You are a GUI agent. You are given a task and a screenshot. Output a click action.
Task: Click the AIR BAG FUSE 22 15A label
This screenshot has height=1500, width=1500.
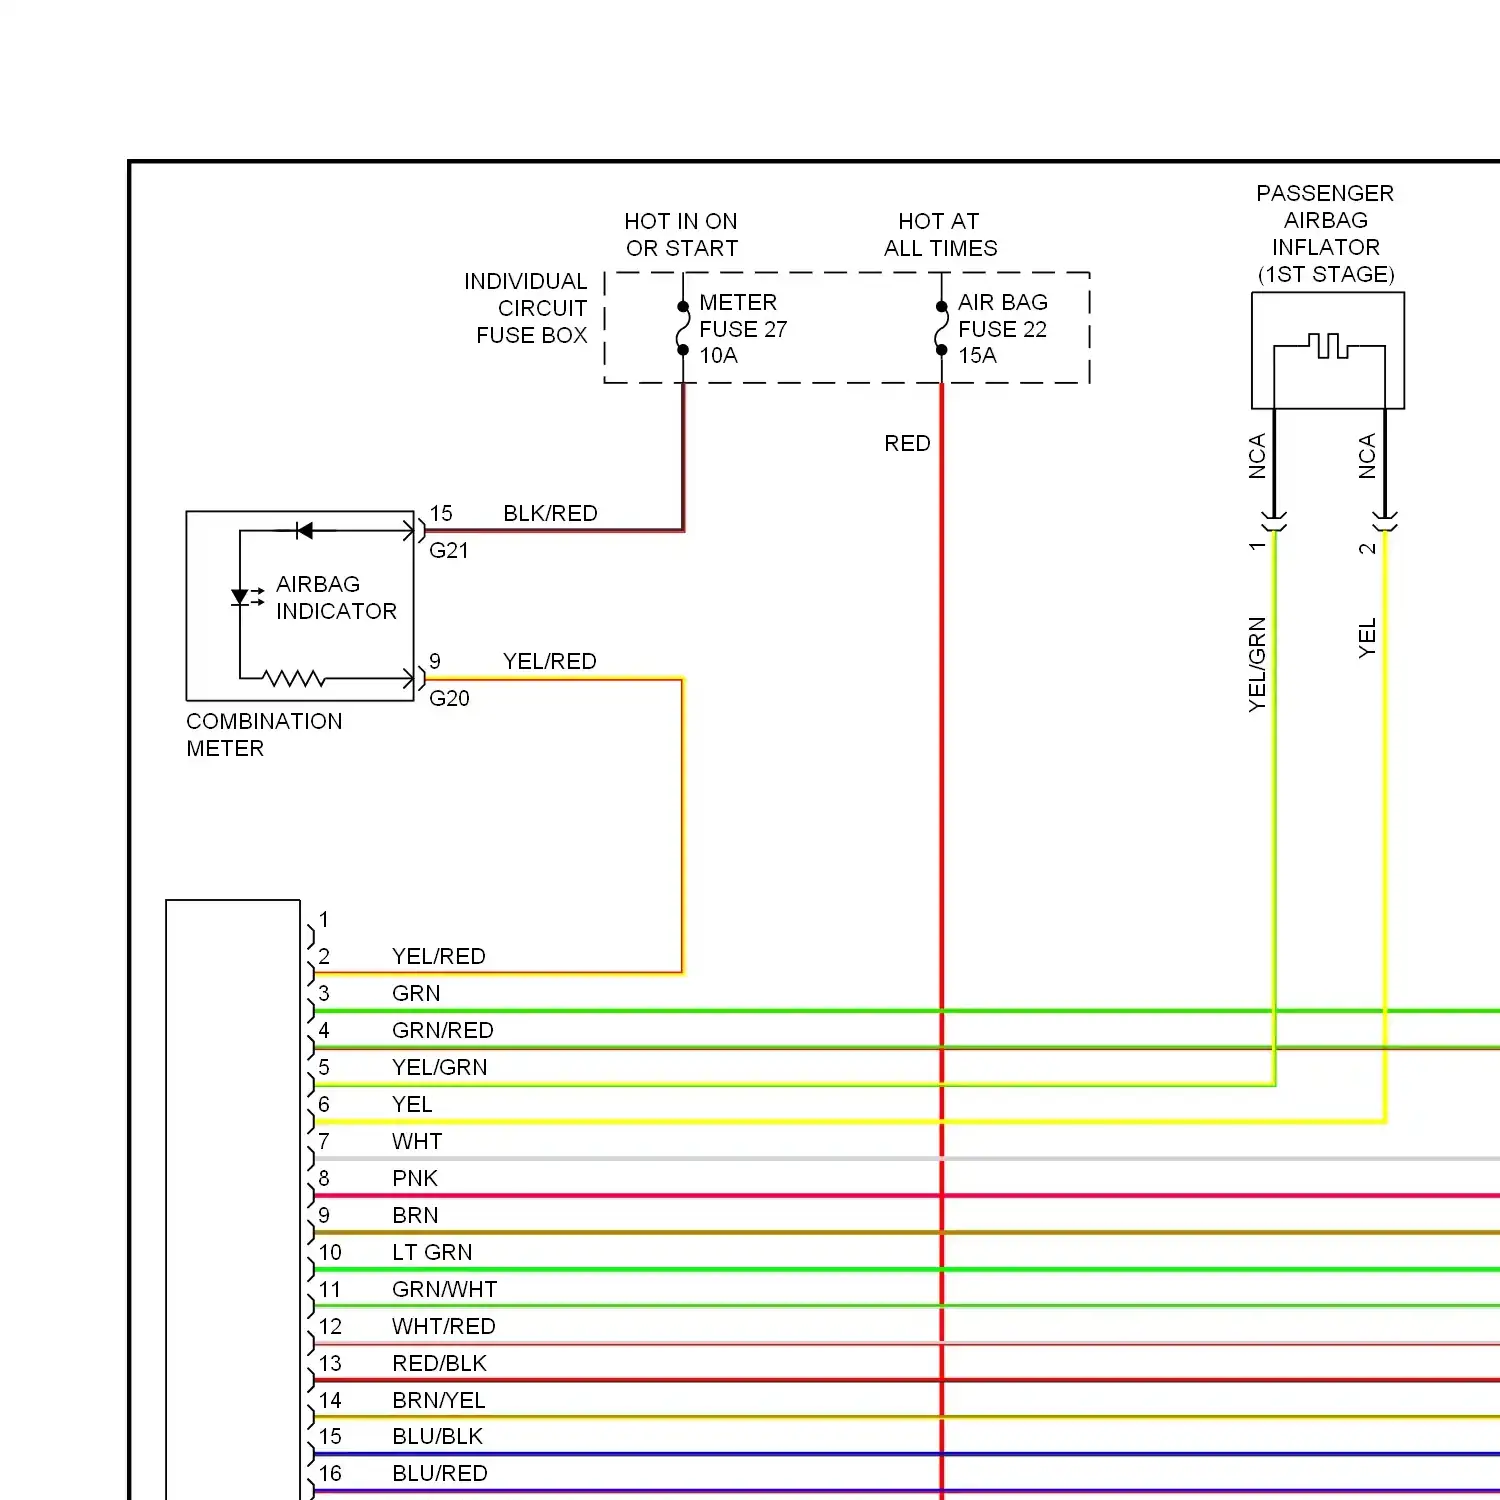(1003, 329)
